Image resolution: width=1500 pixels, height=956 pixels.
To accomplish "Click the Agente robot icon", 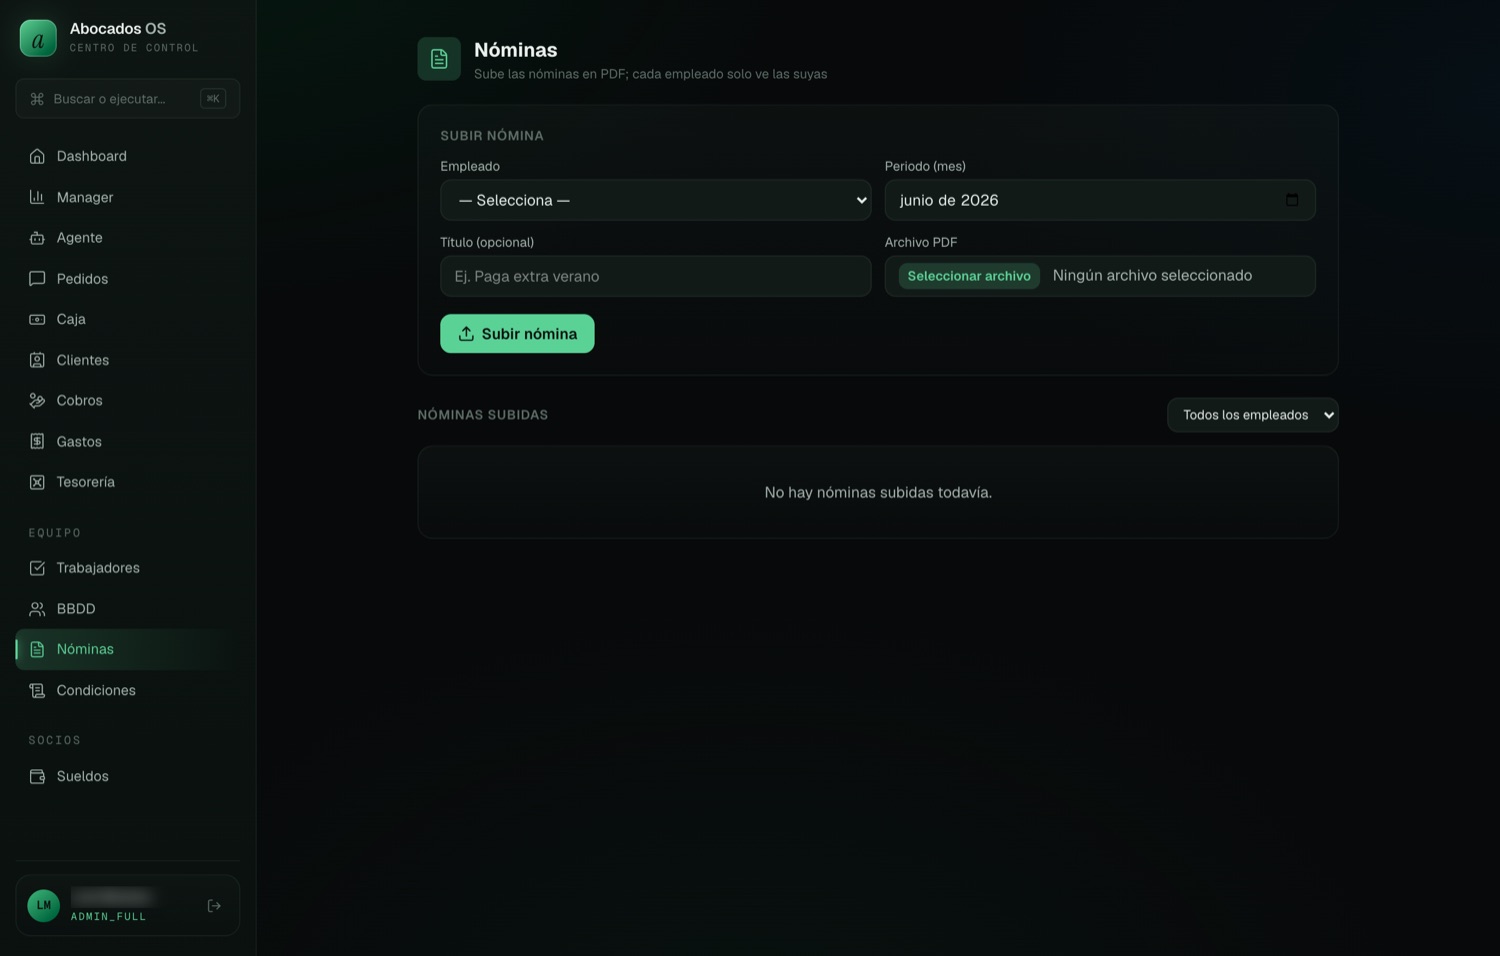I will pyautogui.click(x=37, y=238).
